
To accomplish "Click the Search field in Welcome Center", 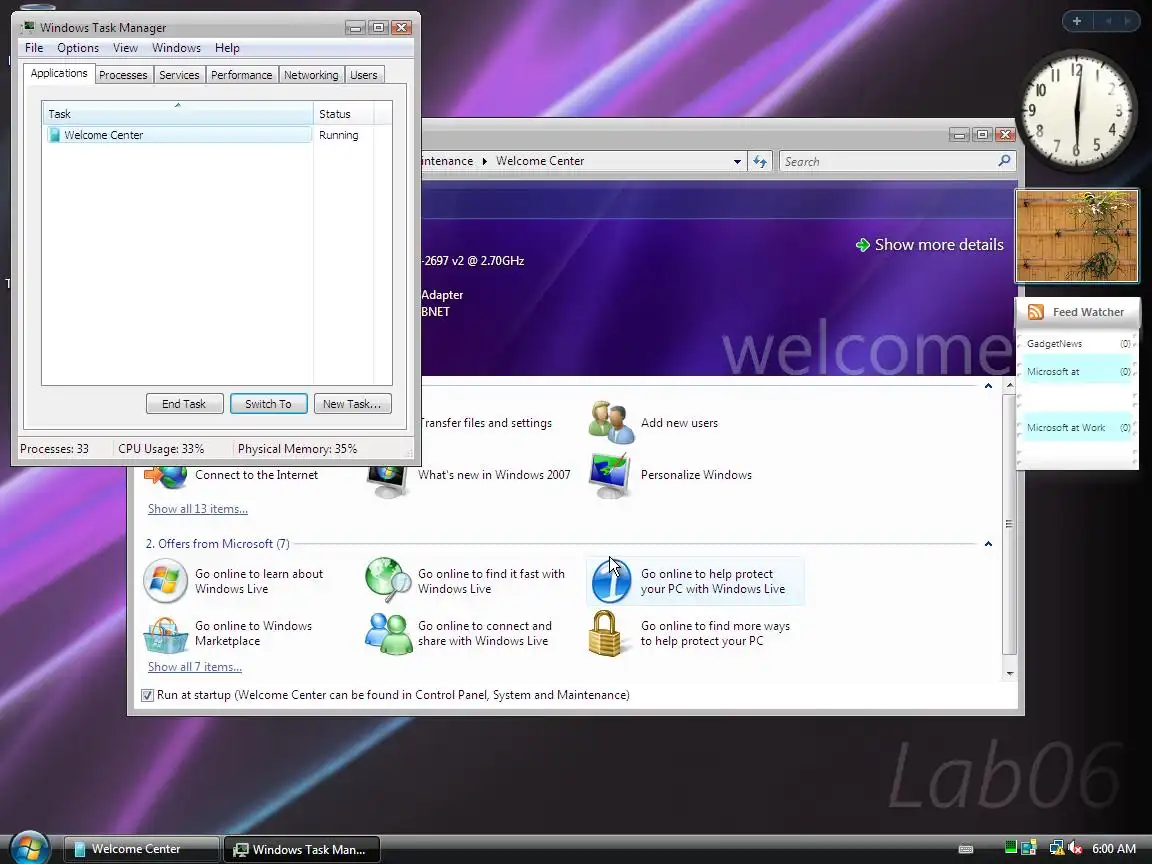I will (x=889, y=162).
